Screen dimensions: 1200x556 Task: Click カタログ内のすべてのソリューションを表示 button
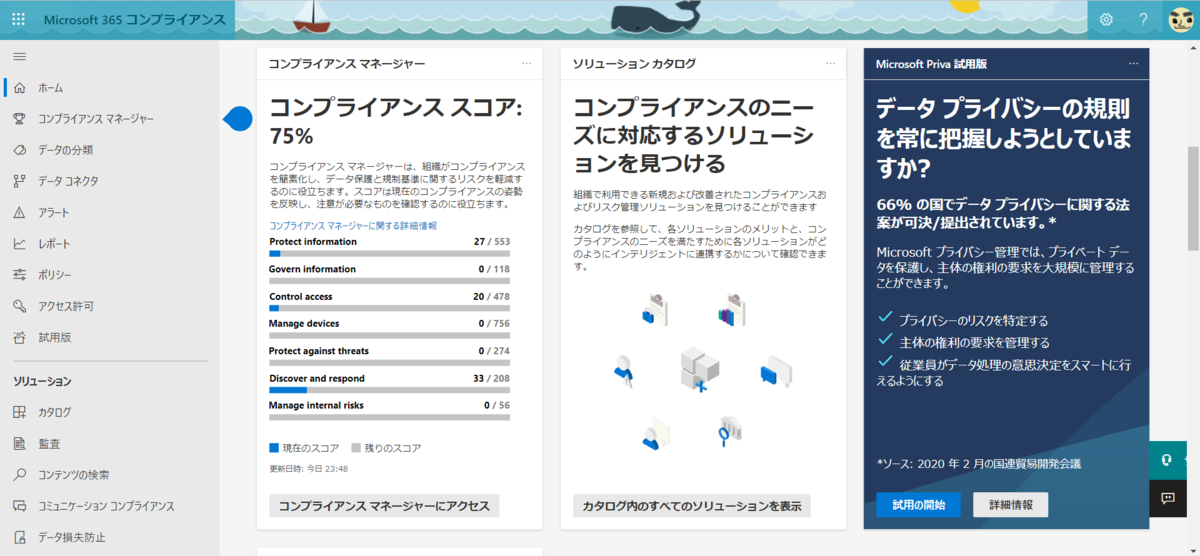point(692,505)
